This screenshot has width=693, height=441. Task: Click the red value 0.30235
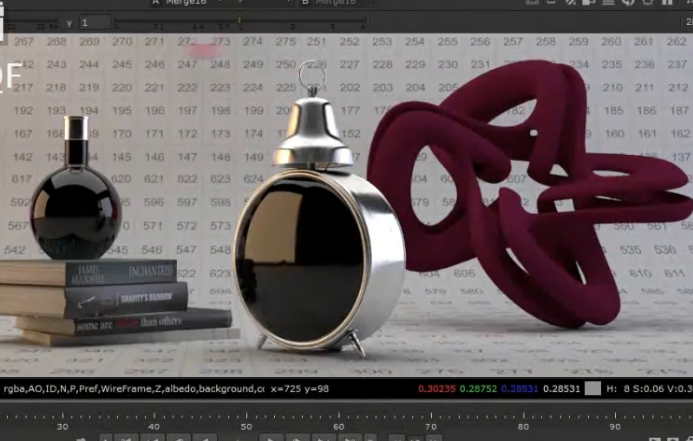tap(437, 389)
